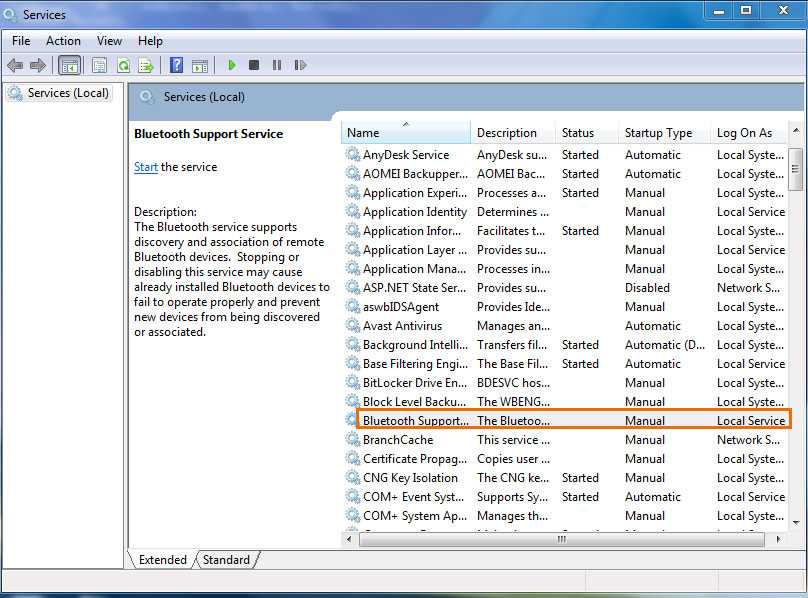Click the horizontal scrollbar under the services list

click(x=562, y=539)
